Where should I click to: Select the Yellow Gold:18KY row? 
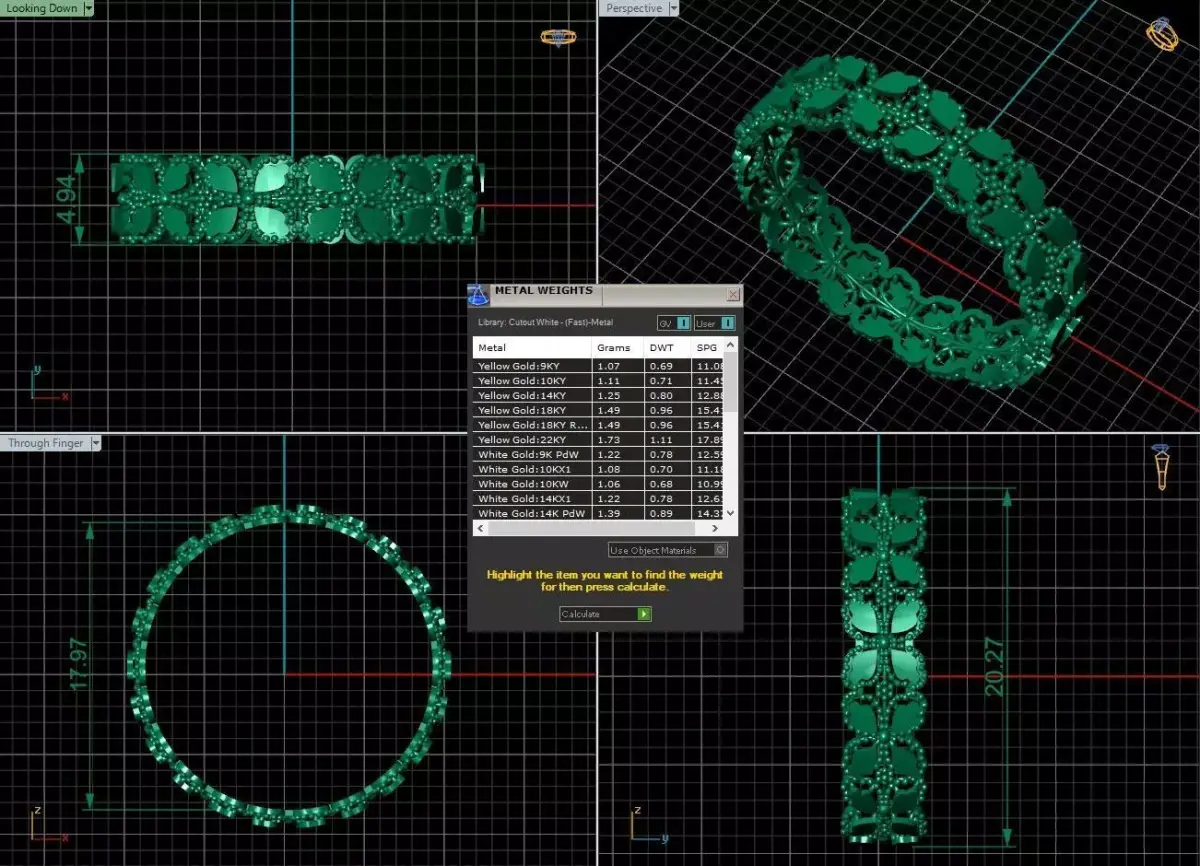click(x=598, y=410)
